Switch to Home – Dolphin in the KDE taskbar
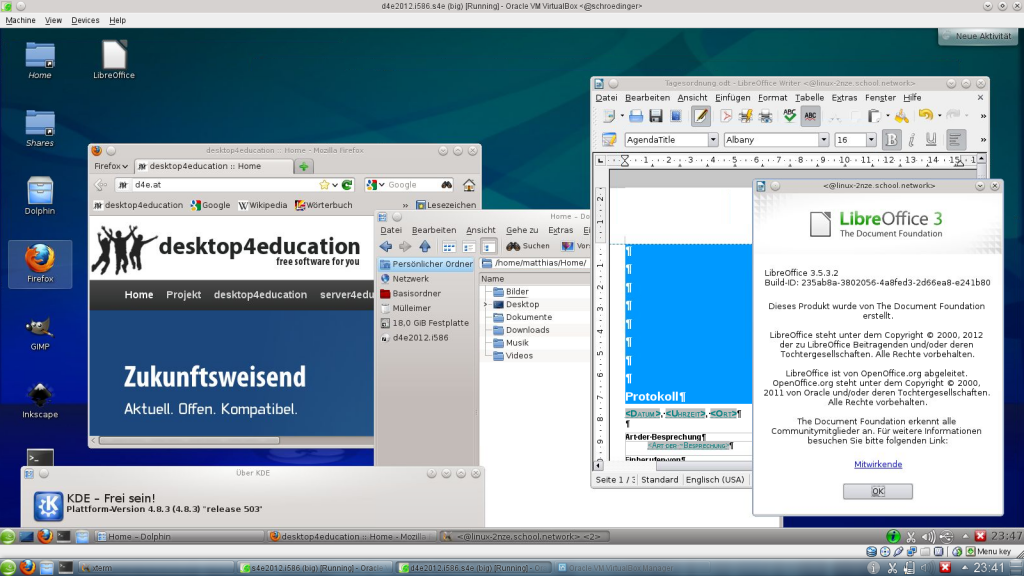Screen dimensions: 1024x576 pos(178,537)
